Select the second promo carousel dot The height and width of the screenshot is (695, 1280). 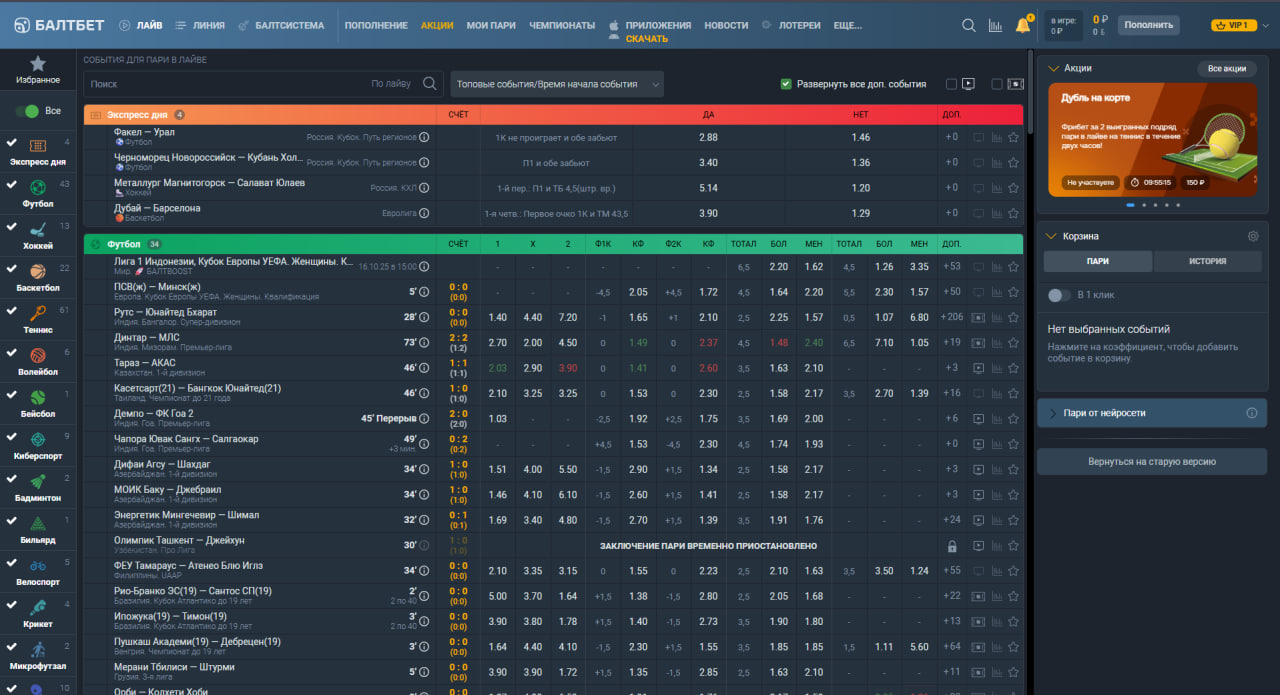tap(1142, 205)
